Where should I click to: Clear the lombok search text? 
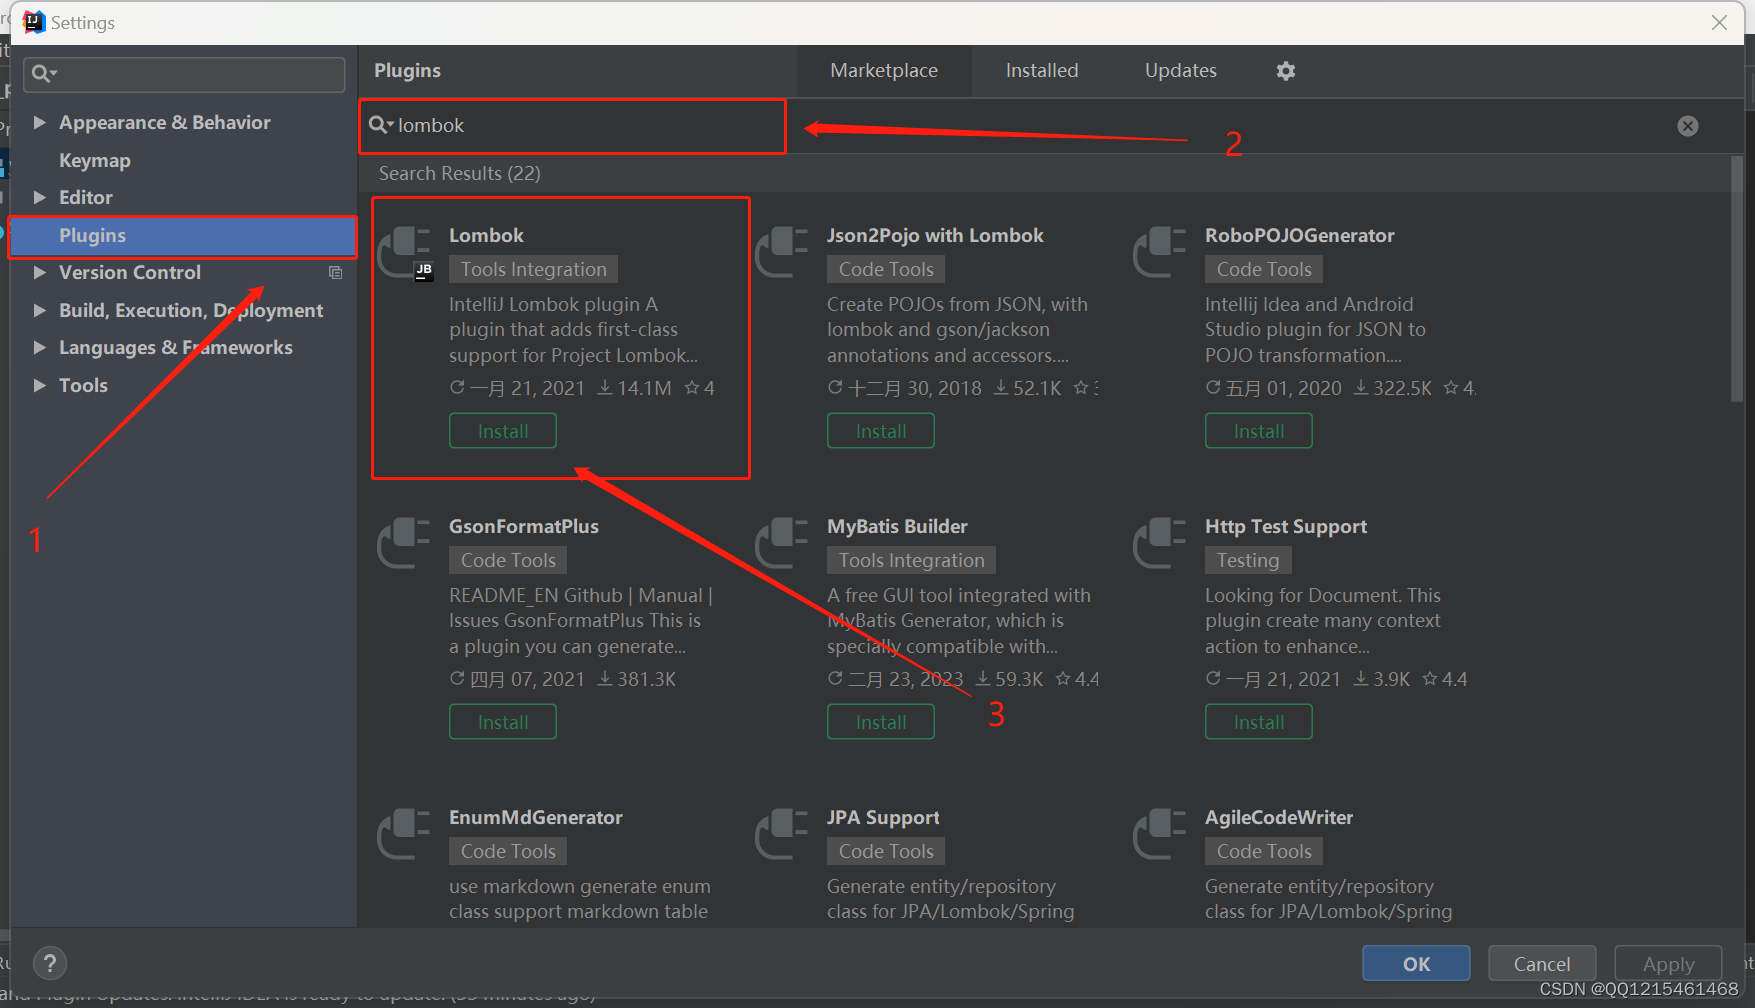pyautogui.click(x=1688, y=126)
